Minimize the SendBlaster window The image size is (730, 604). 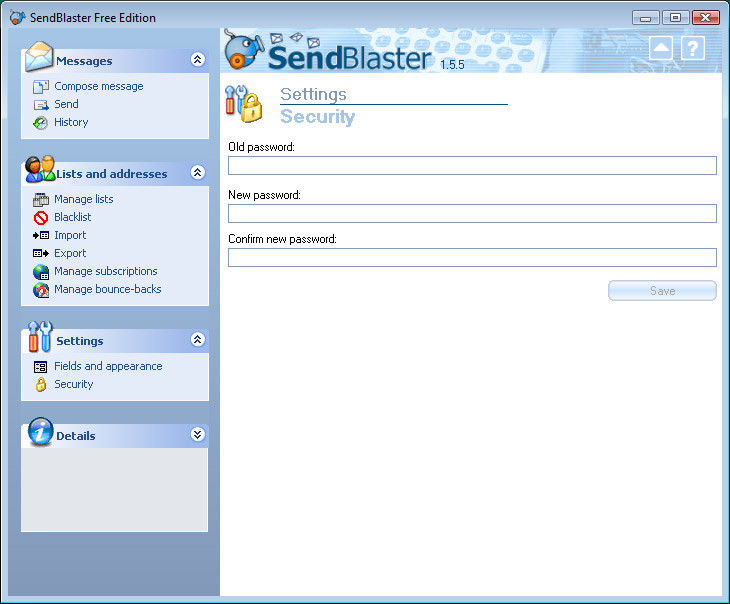pyautogui.click(x=645, y=18)
